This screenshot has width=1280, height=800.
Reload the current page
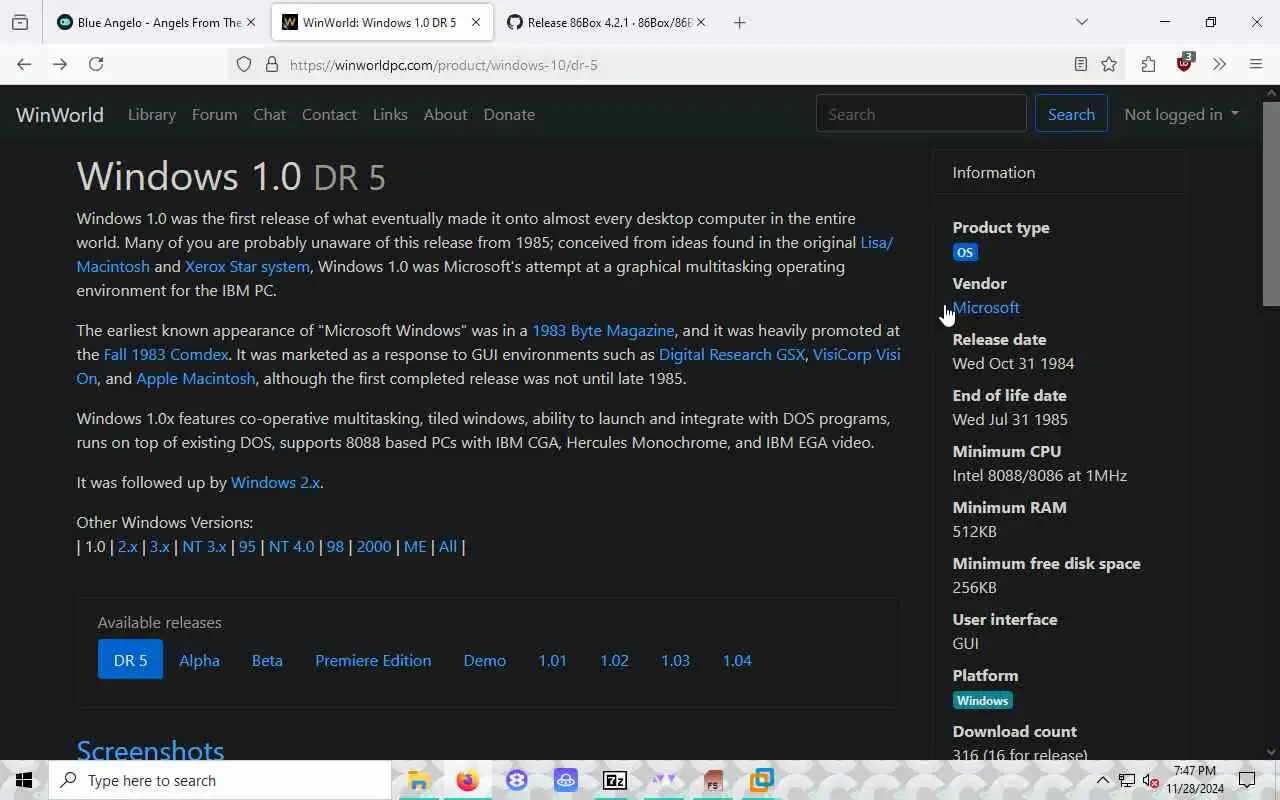coord(96,64)
